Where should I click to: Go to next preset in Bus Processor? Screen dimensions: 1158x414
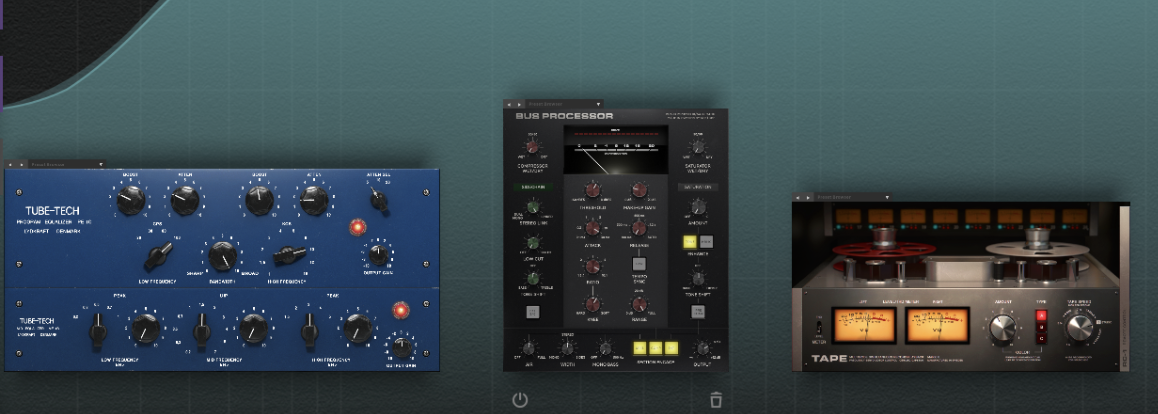(x=519, y=104)
